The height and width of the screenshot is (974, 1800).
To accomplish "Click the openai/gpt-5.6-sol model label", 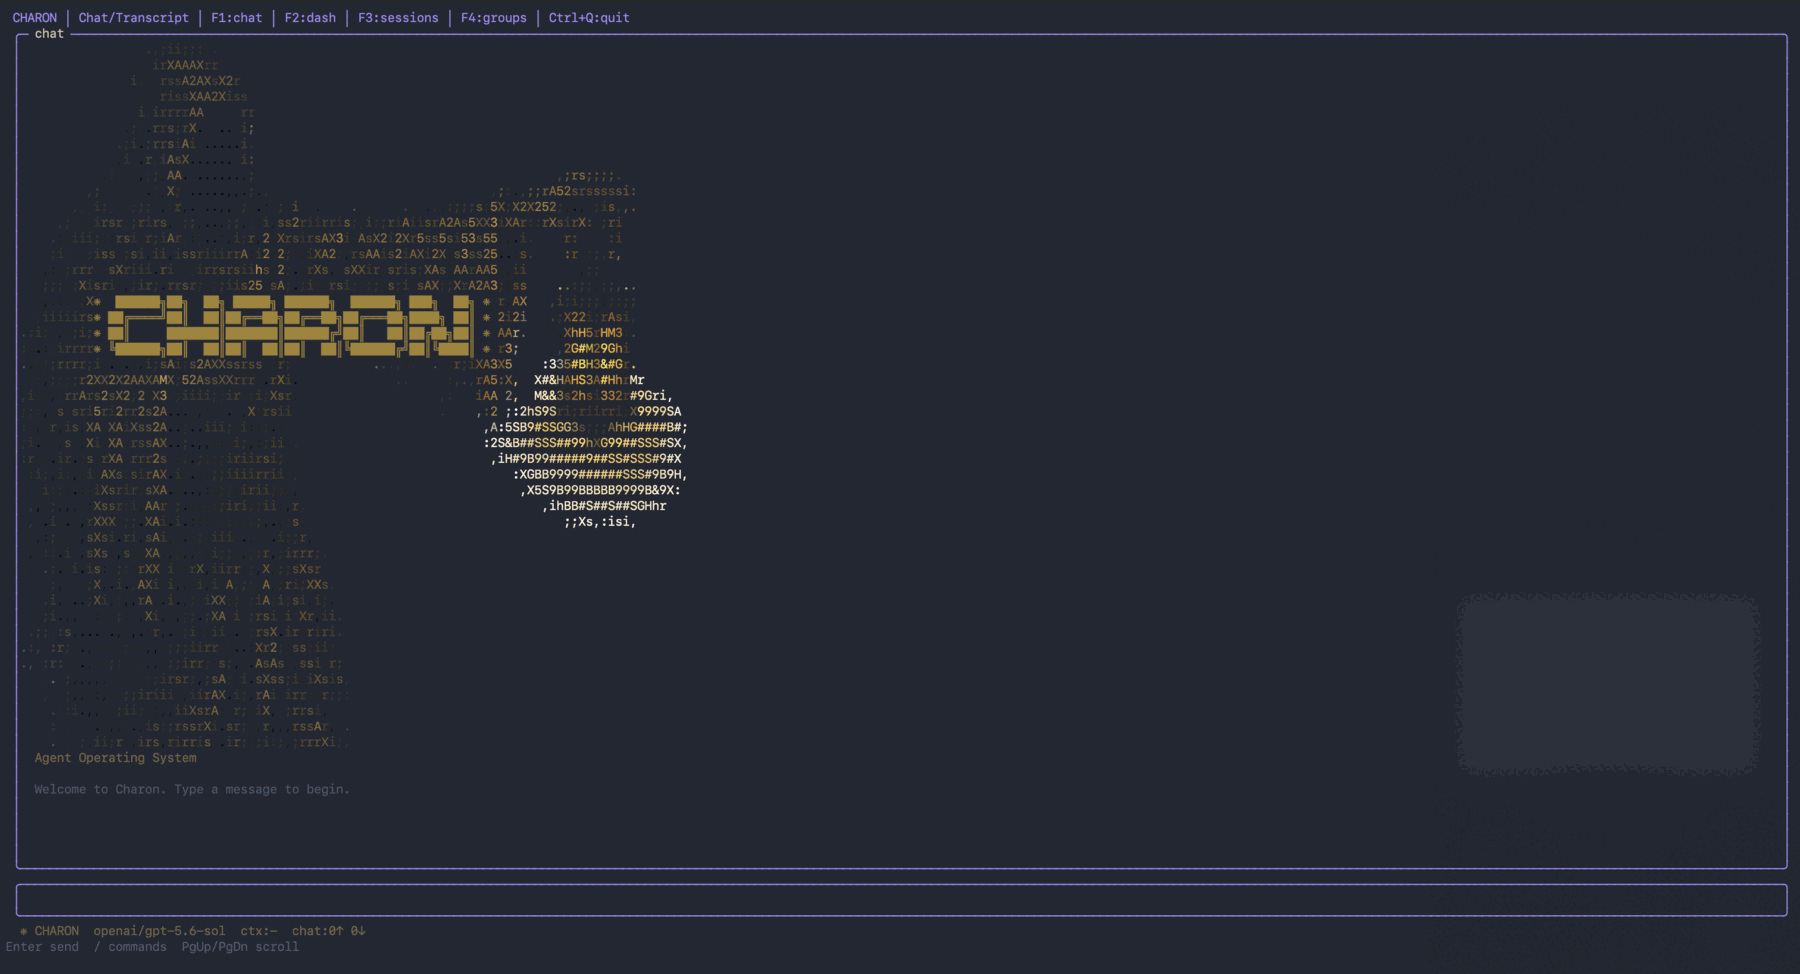I will tap(159, 931).
